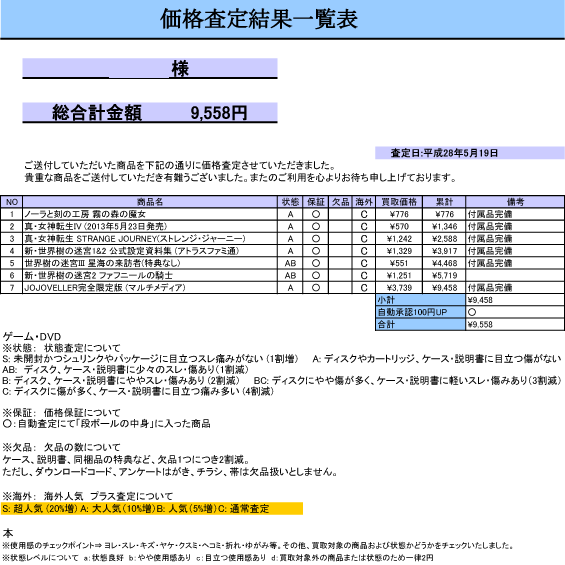This screenshot has height=565, width=565.
Task: Click the 備考 column header
Action: tap(515, 202)
